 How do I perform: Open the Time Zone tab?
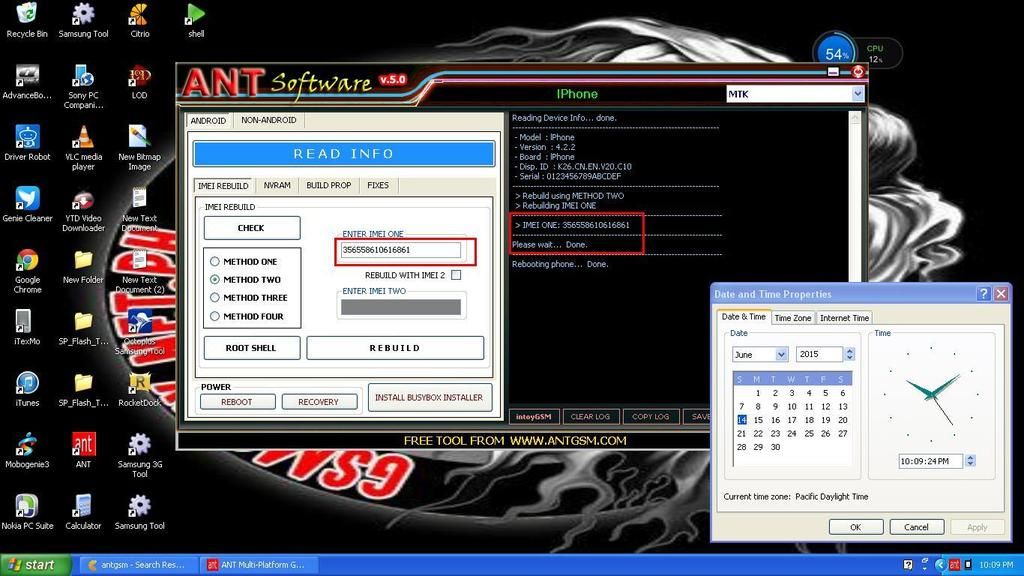[793, 318]
